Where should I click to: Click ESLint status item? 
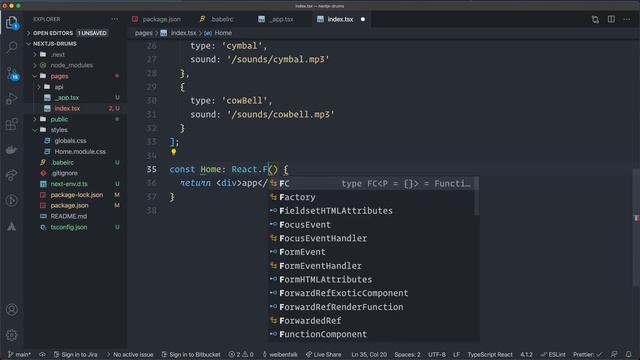point(553,354)
